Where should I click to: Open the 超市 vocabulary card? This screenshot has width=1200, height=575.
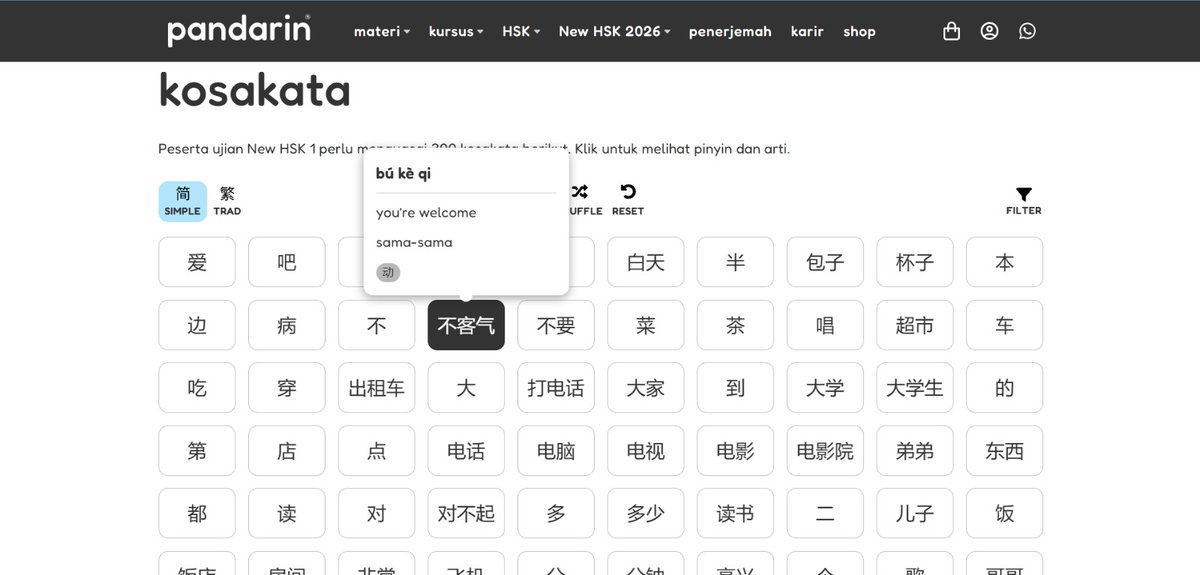[x=915, y=325]
